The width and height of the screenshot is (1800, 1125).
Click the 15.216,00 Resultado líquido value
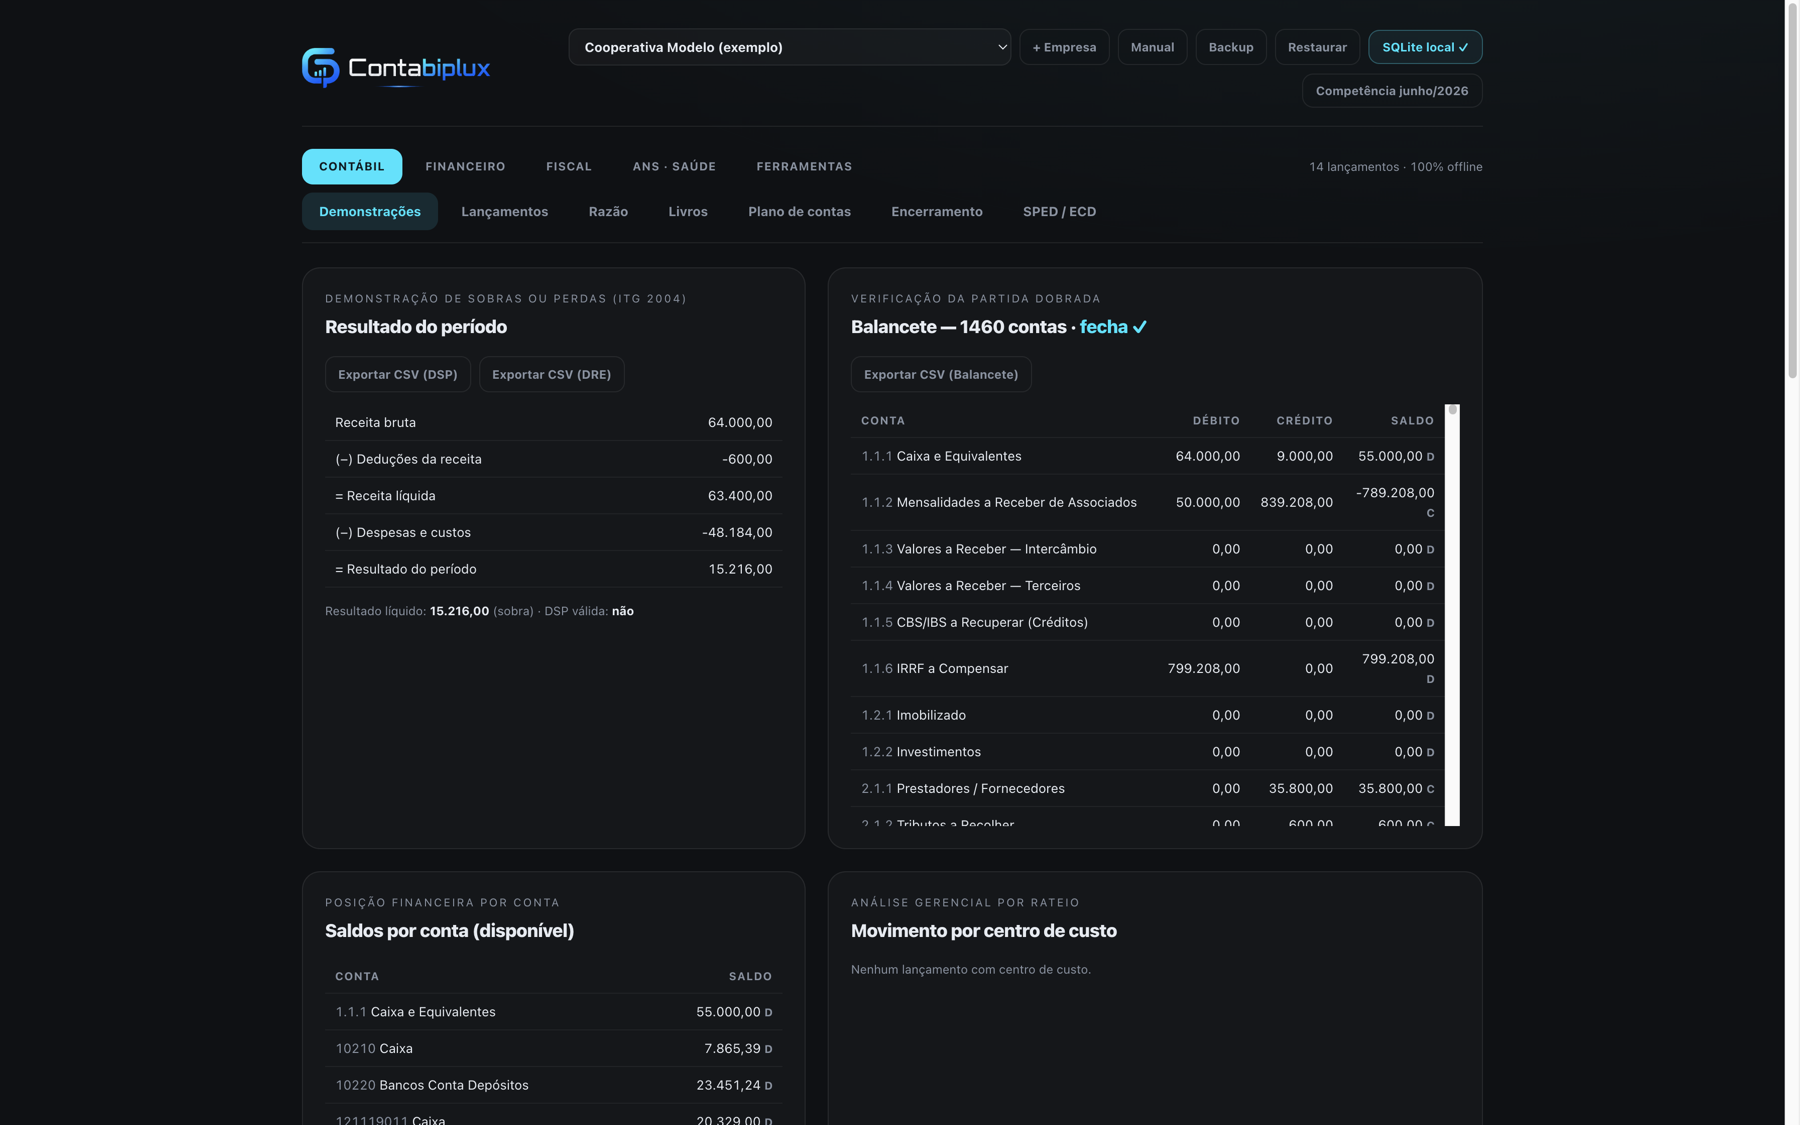459,611
